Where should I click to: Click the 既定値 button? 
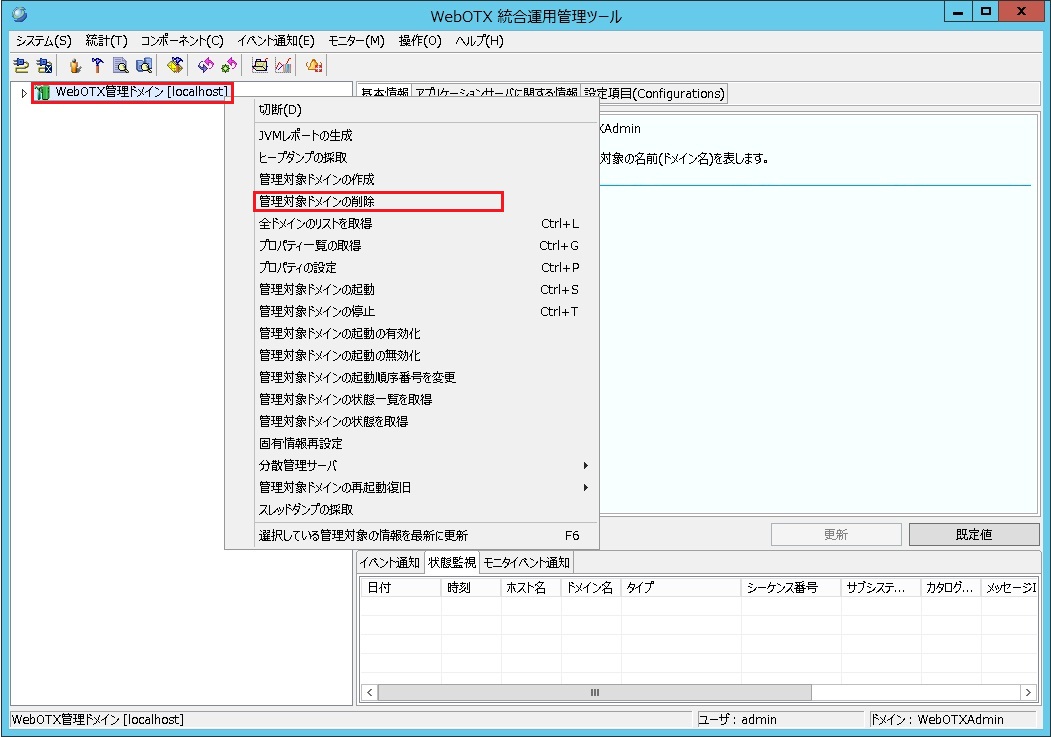973,534
